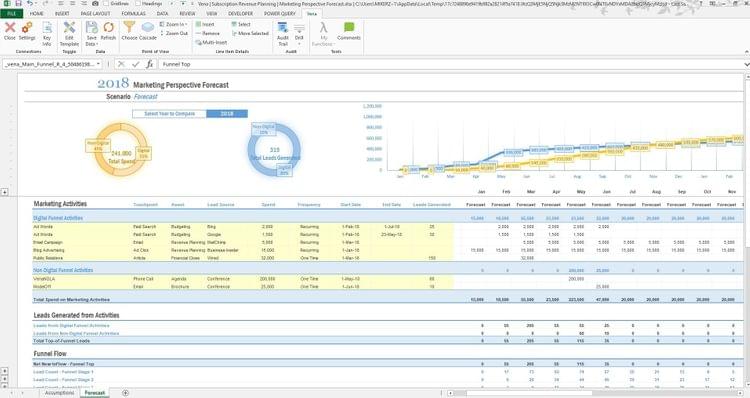Screen dimensions: 750x398
Task: Click the Forecast scenario value
Action: tap(146, 97)
